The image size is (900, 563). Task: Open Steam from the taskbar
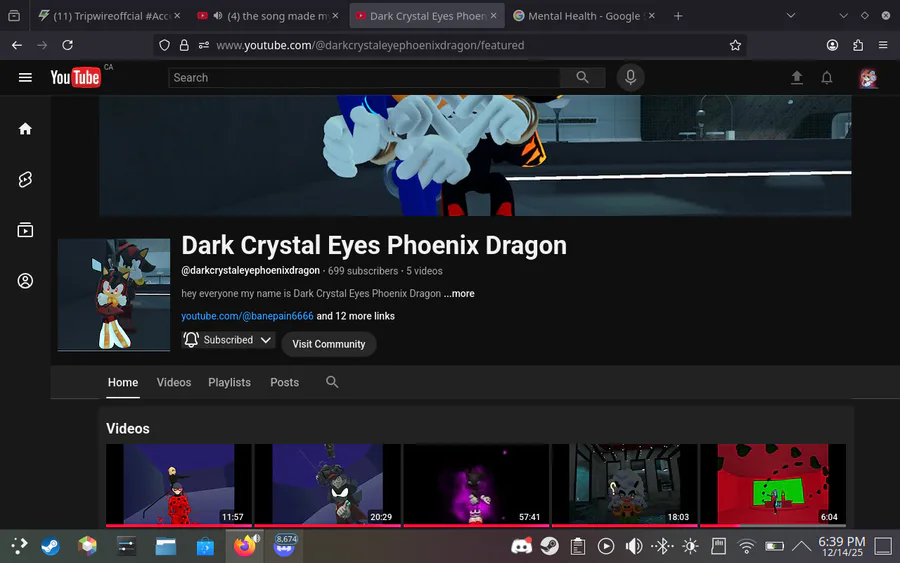pos(51,546)
